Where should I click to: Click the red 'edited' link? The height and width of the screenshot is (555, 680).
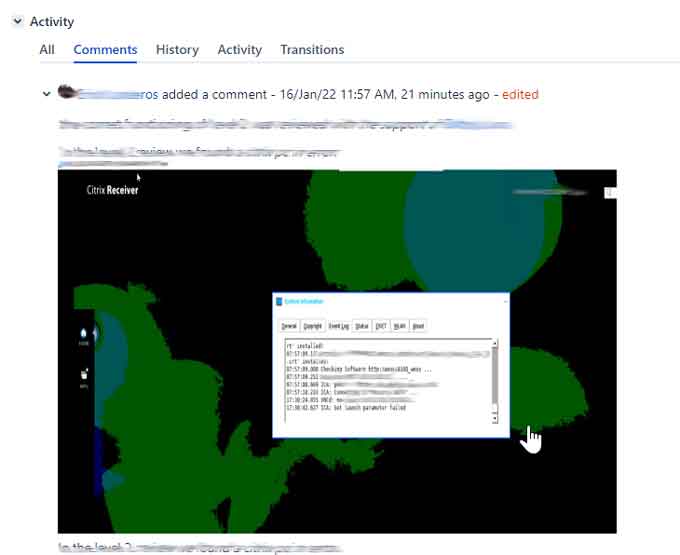tap(520, 95)
